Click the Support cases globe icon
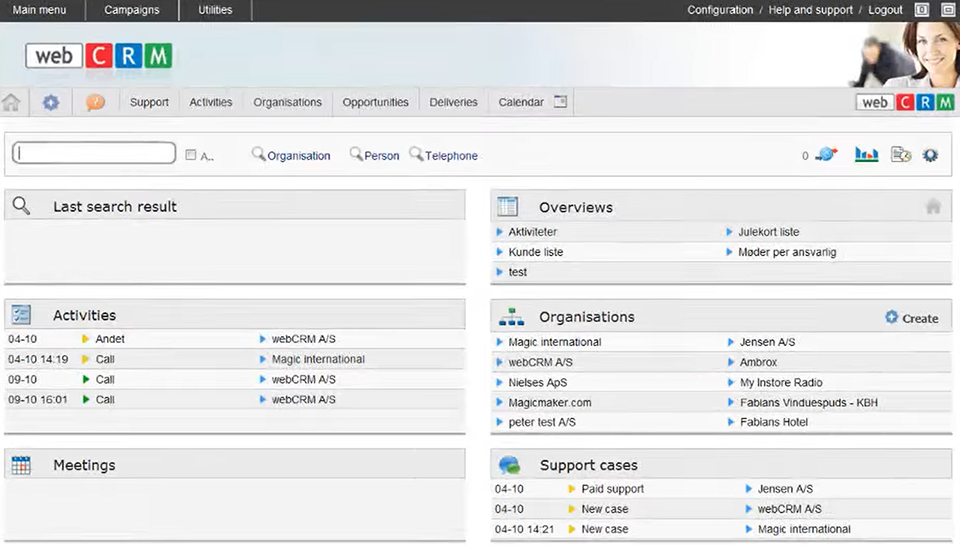The image size is (960, 545). tap(509, 465)
